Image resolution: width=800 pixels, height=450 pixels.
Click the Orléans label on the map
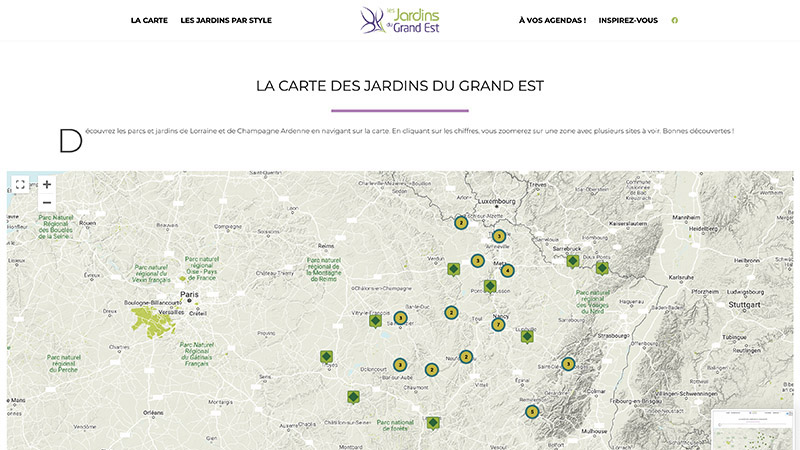153,413
